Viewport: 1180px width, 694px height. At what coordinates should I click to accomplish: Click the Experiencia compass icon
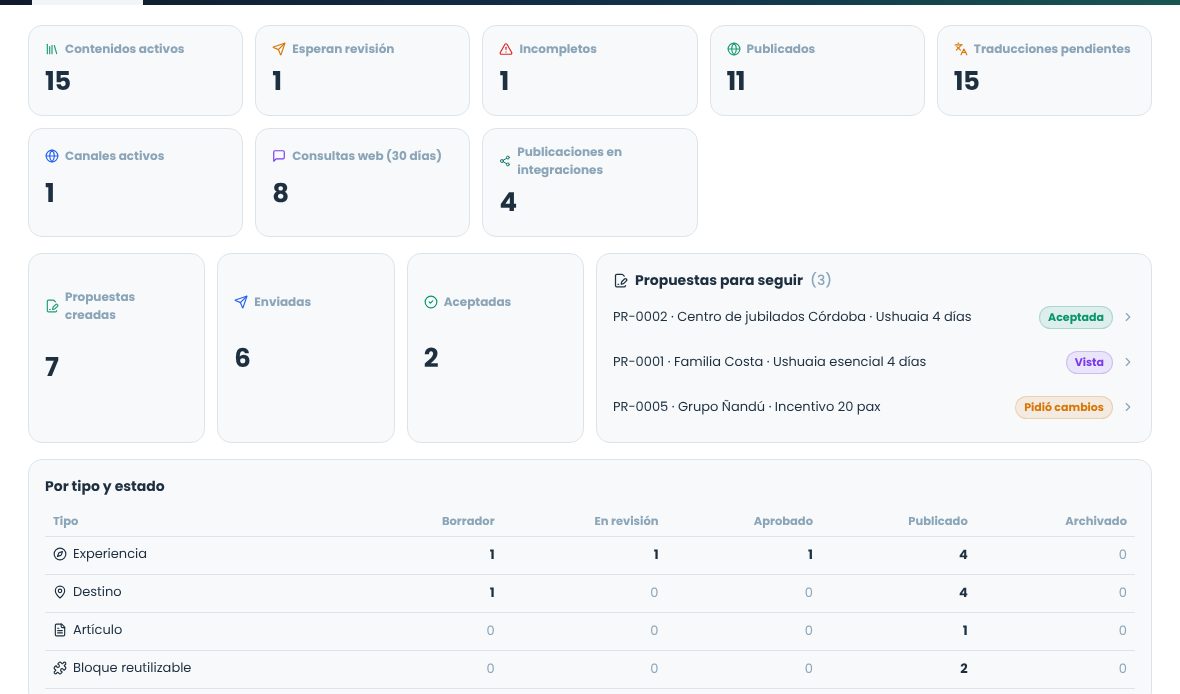tap(60, 554)
